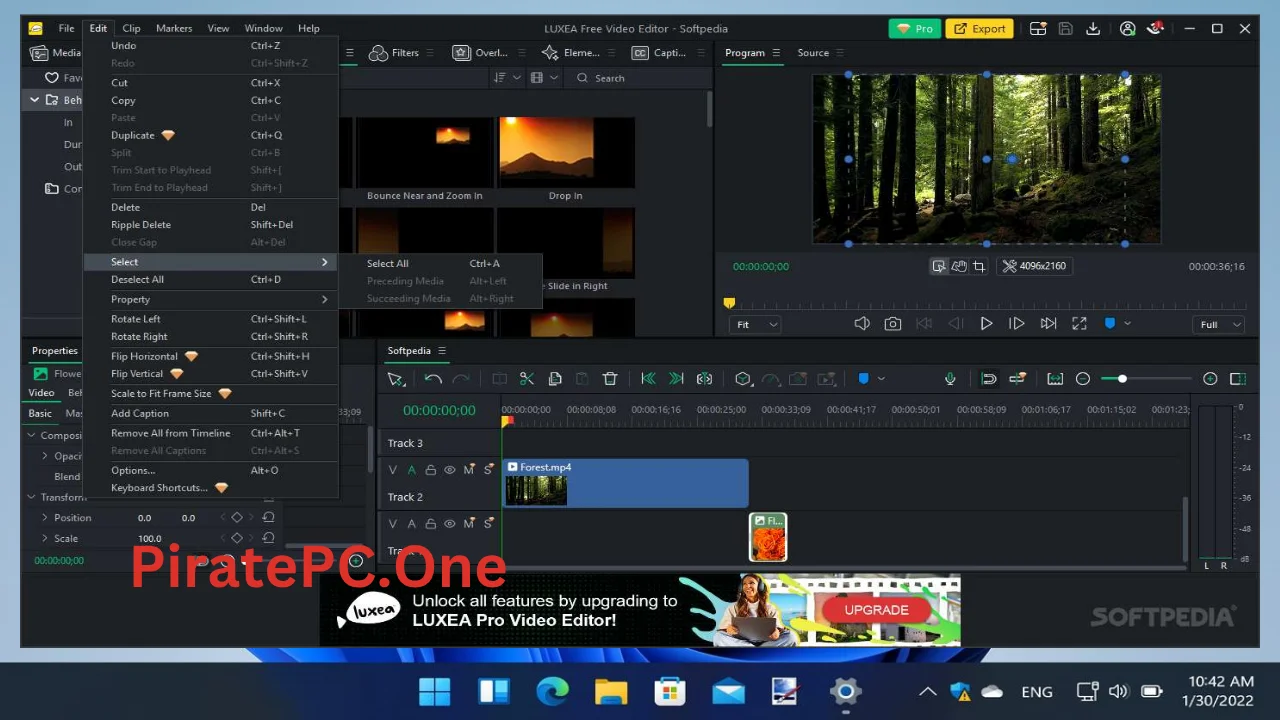This screenshot has width=1280, height=720.
Task: Open the Filters tab
Action: (x=395, y=53)
